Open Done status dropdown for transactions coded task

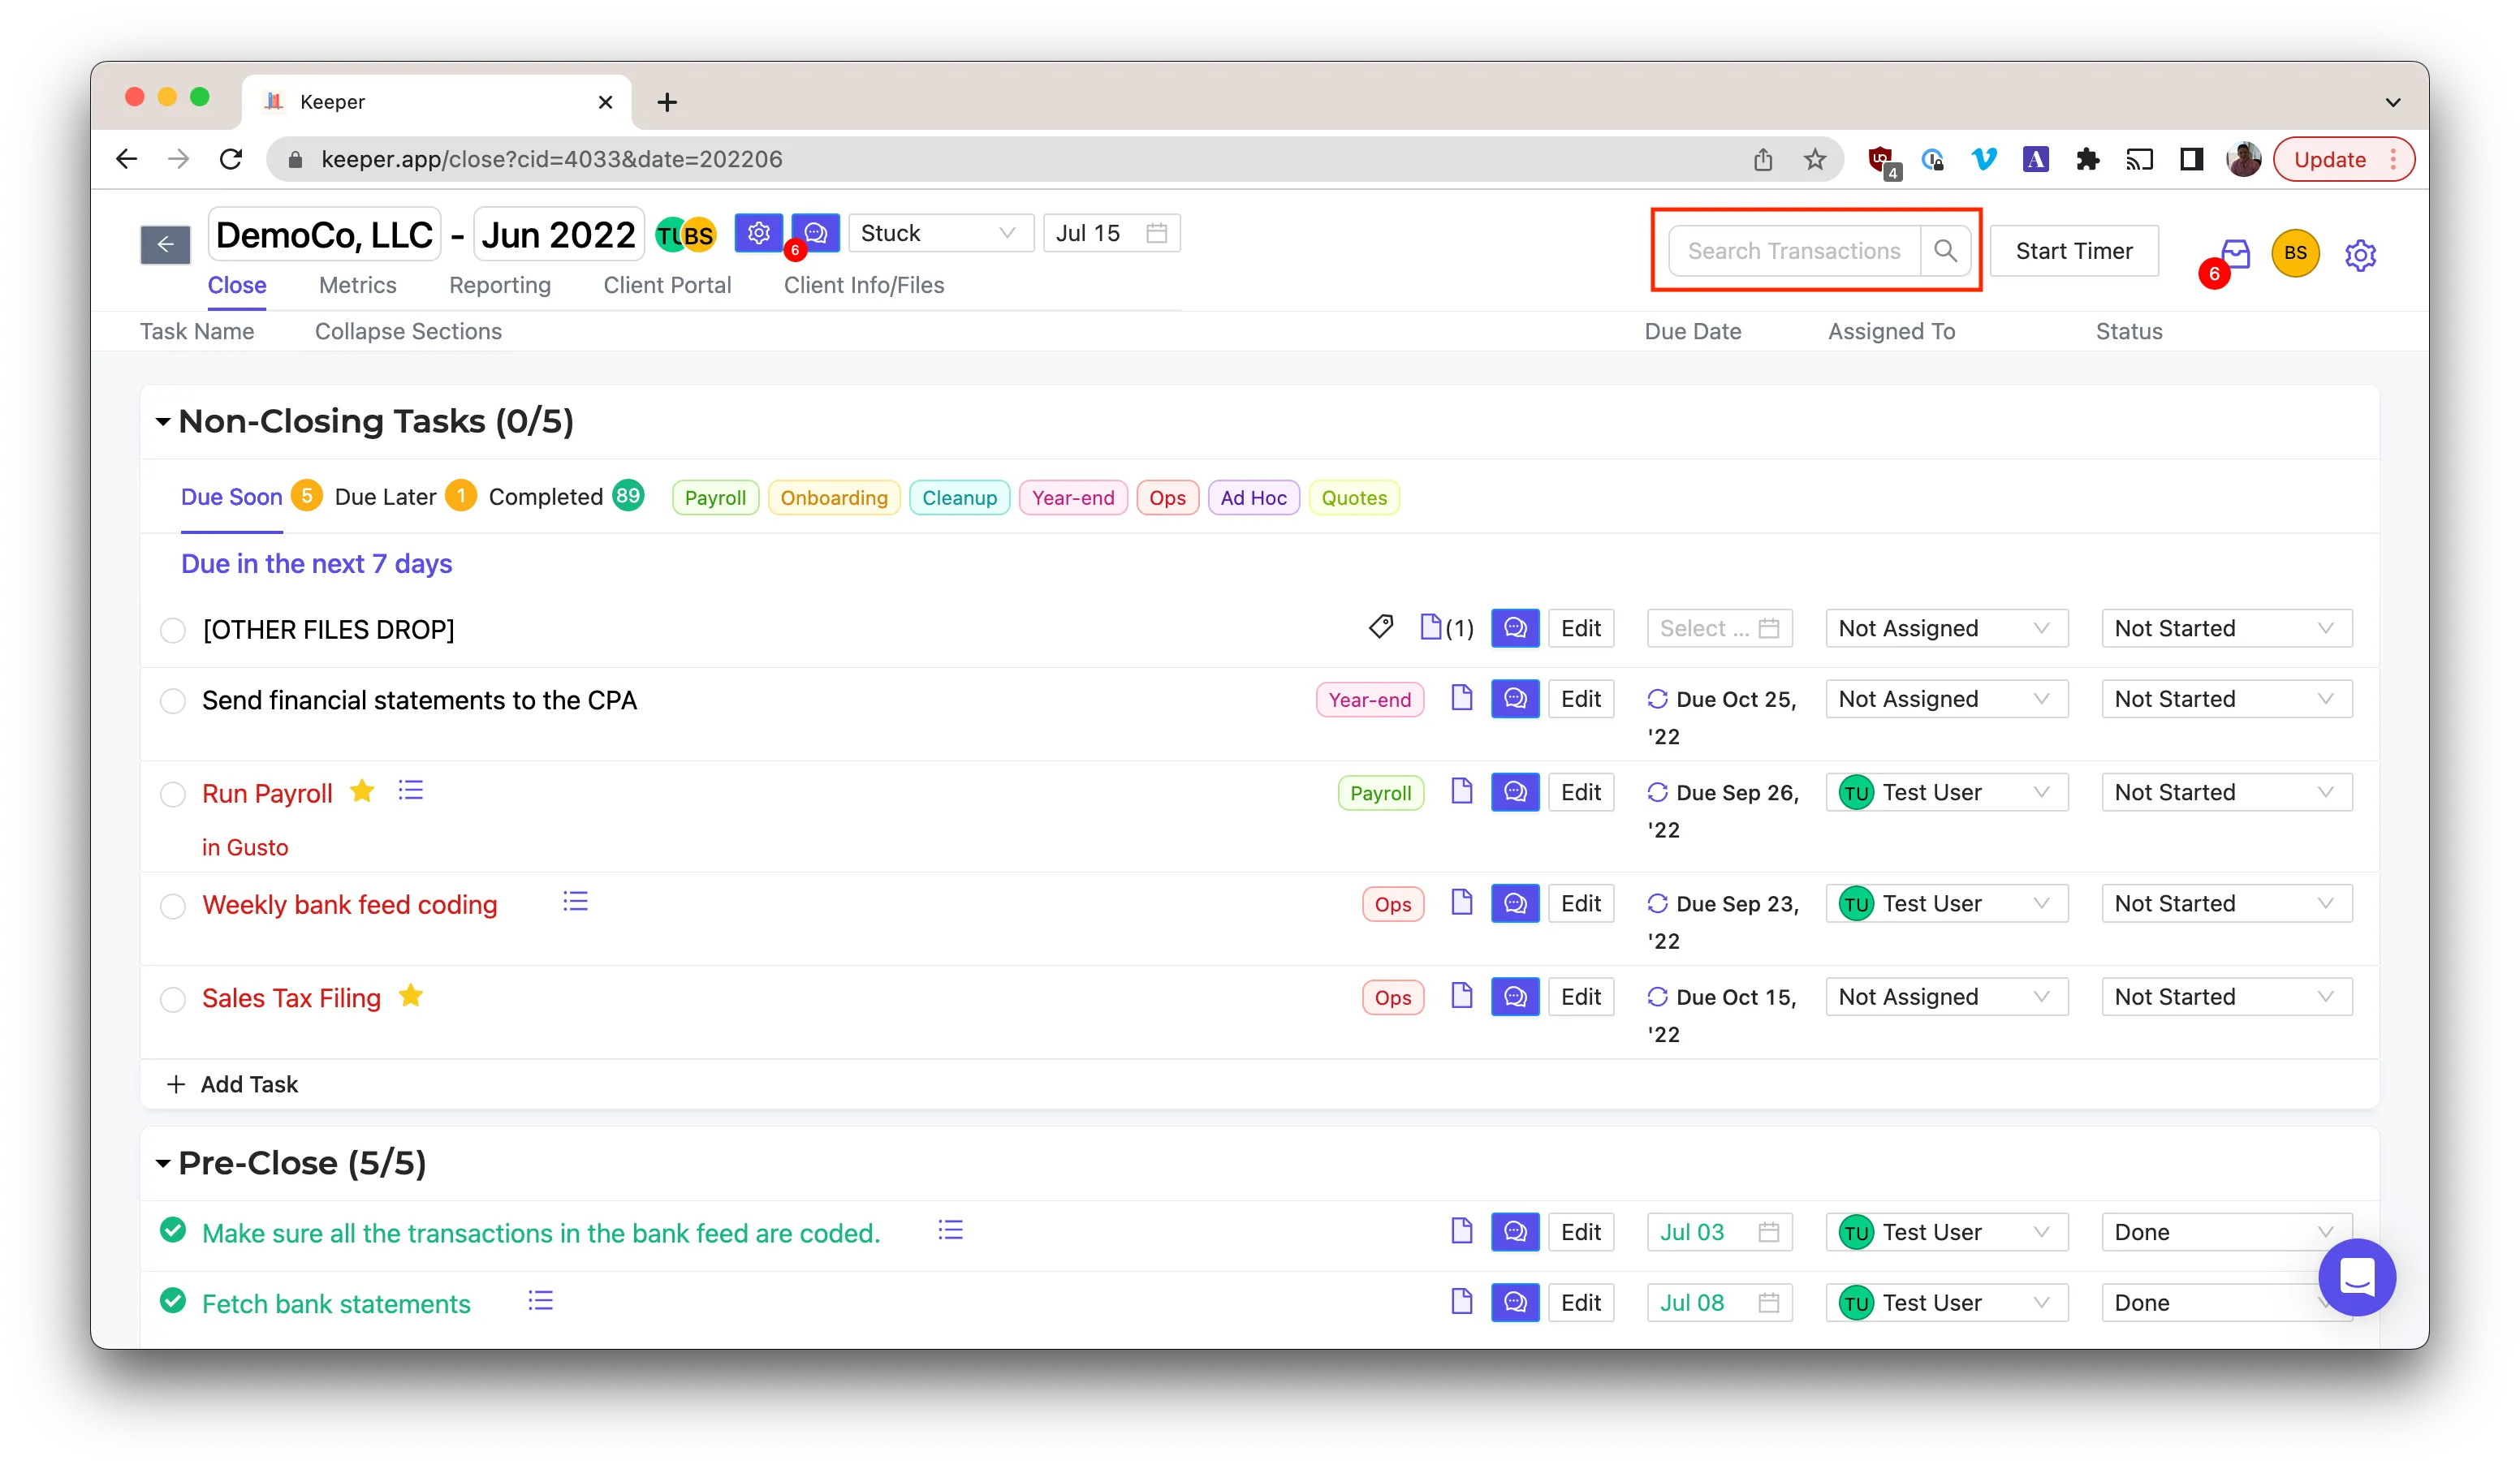click(x=2226, y=1232)
